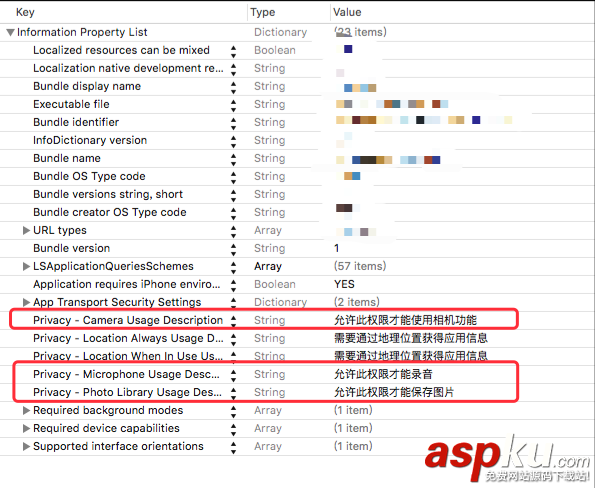595x488 pixels.
Task: Open key stepper for Required device capabilities
Action: tap(233, 429)
